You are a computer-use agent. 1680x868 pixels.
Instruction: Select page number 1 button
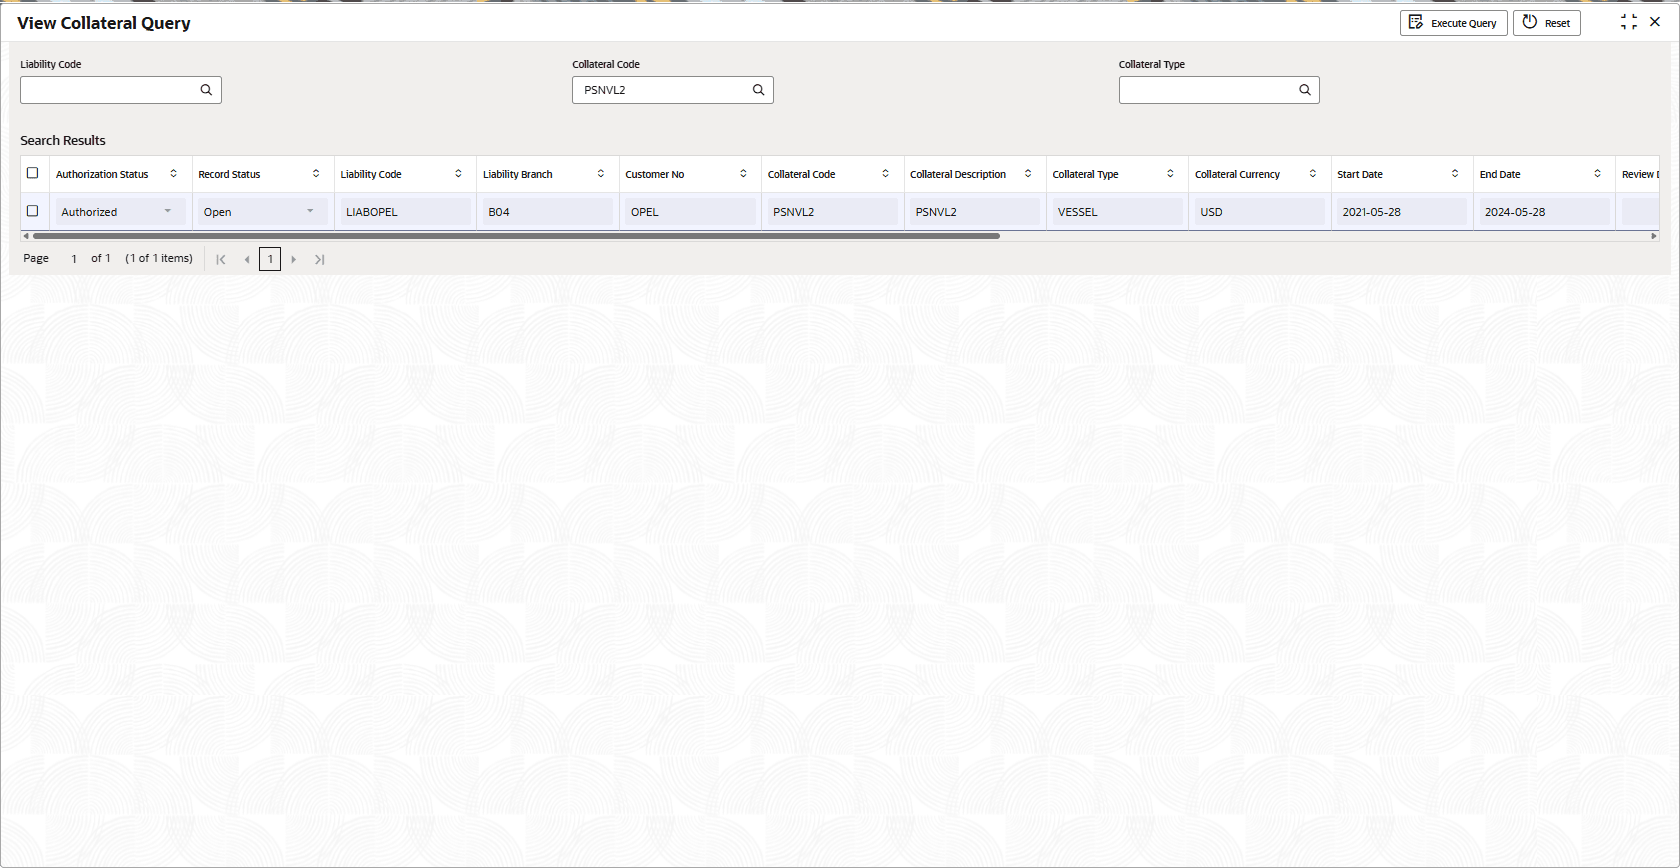click(270, 259)
